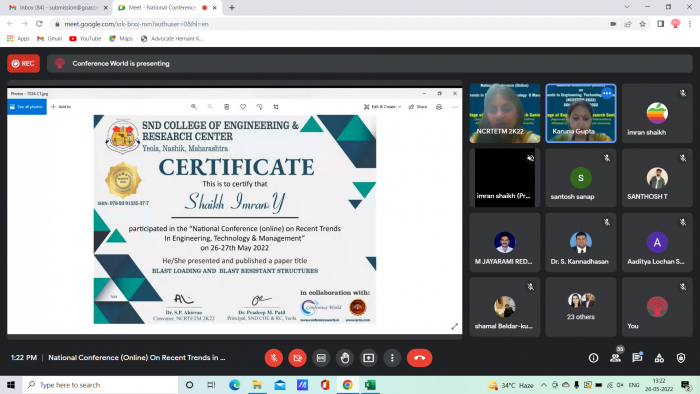The image size is (700, 394).
Task: Open Chrome three-dot menu
Action: (690, 24)
